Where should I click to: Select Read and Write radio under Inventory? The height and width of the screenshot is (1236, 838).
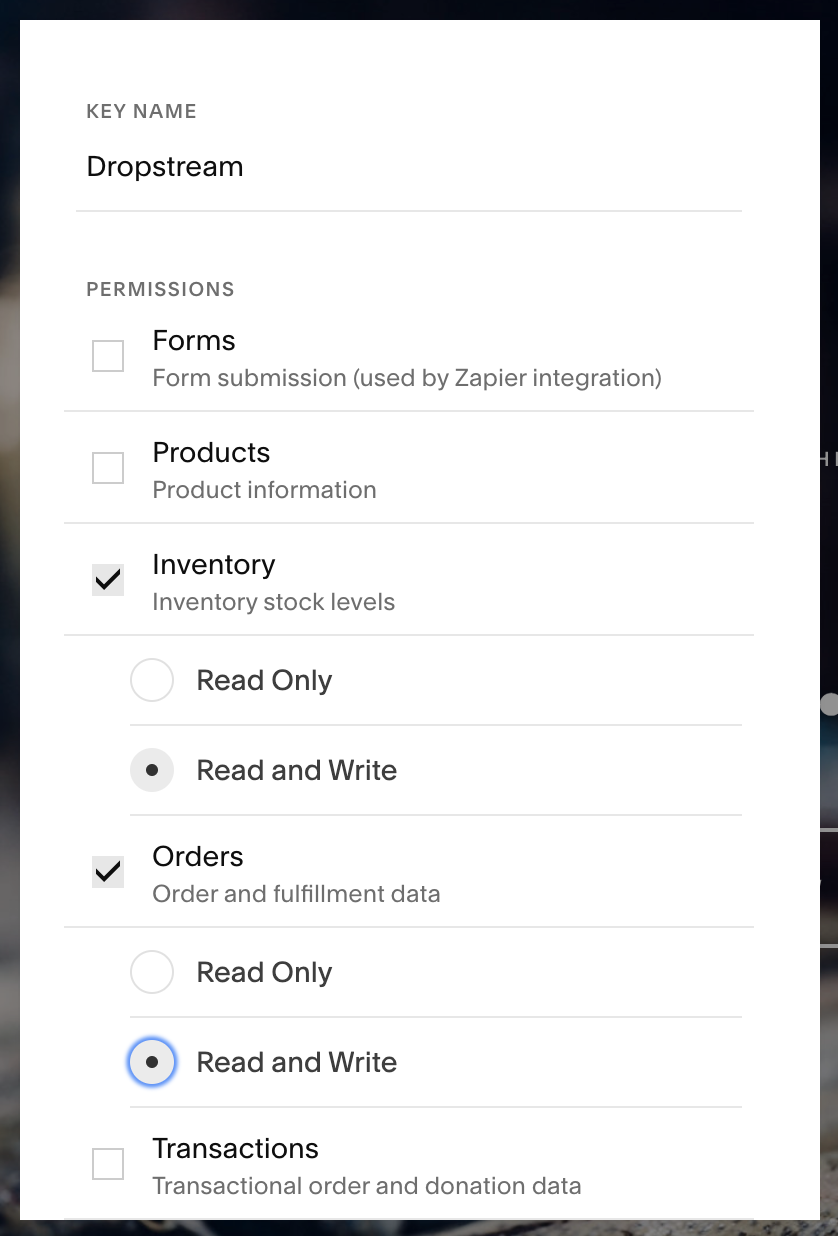click(152, 770)
